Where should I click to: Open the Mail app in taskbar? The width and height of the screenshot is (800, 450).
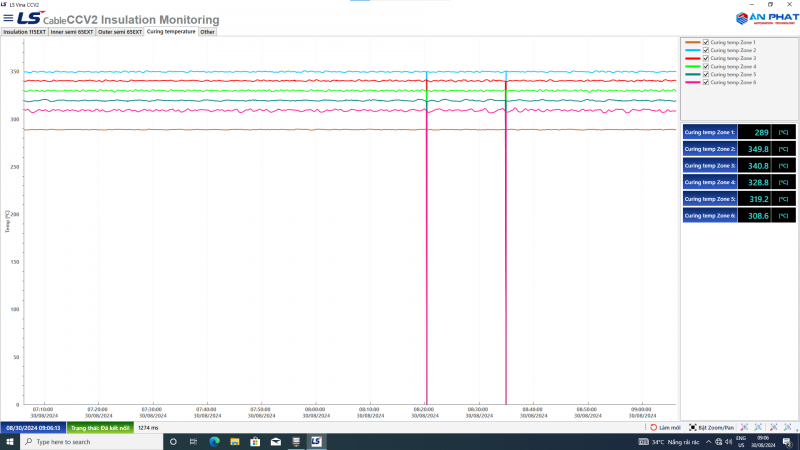pos(275,441)
